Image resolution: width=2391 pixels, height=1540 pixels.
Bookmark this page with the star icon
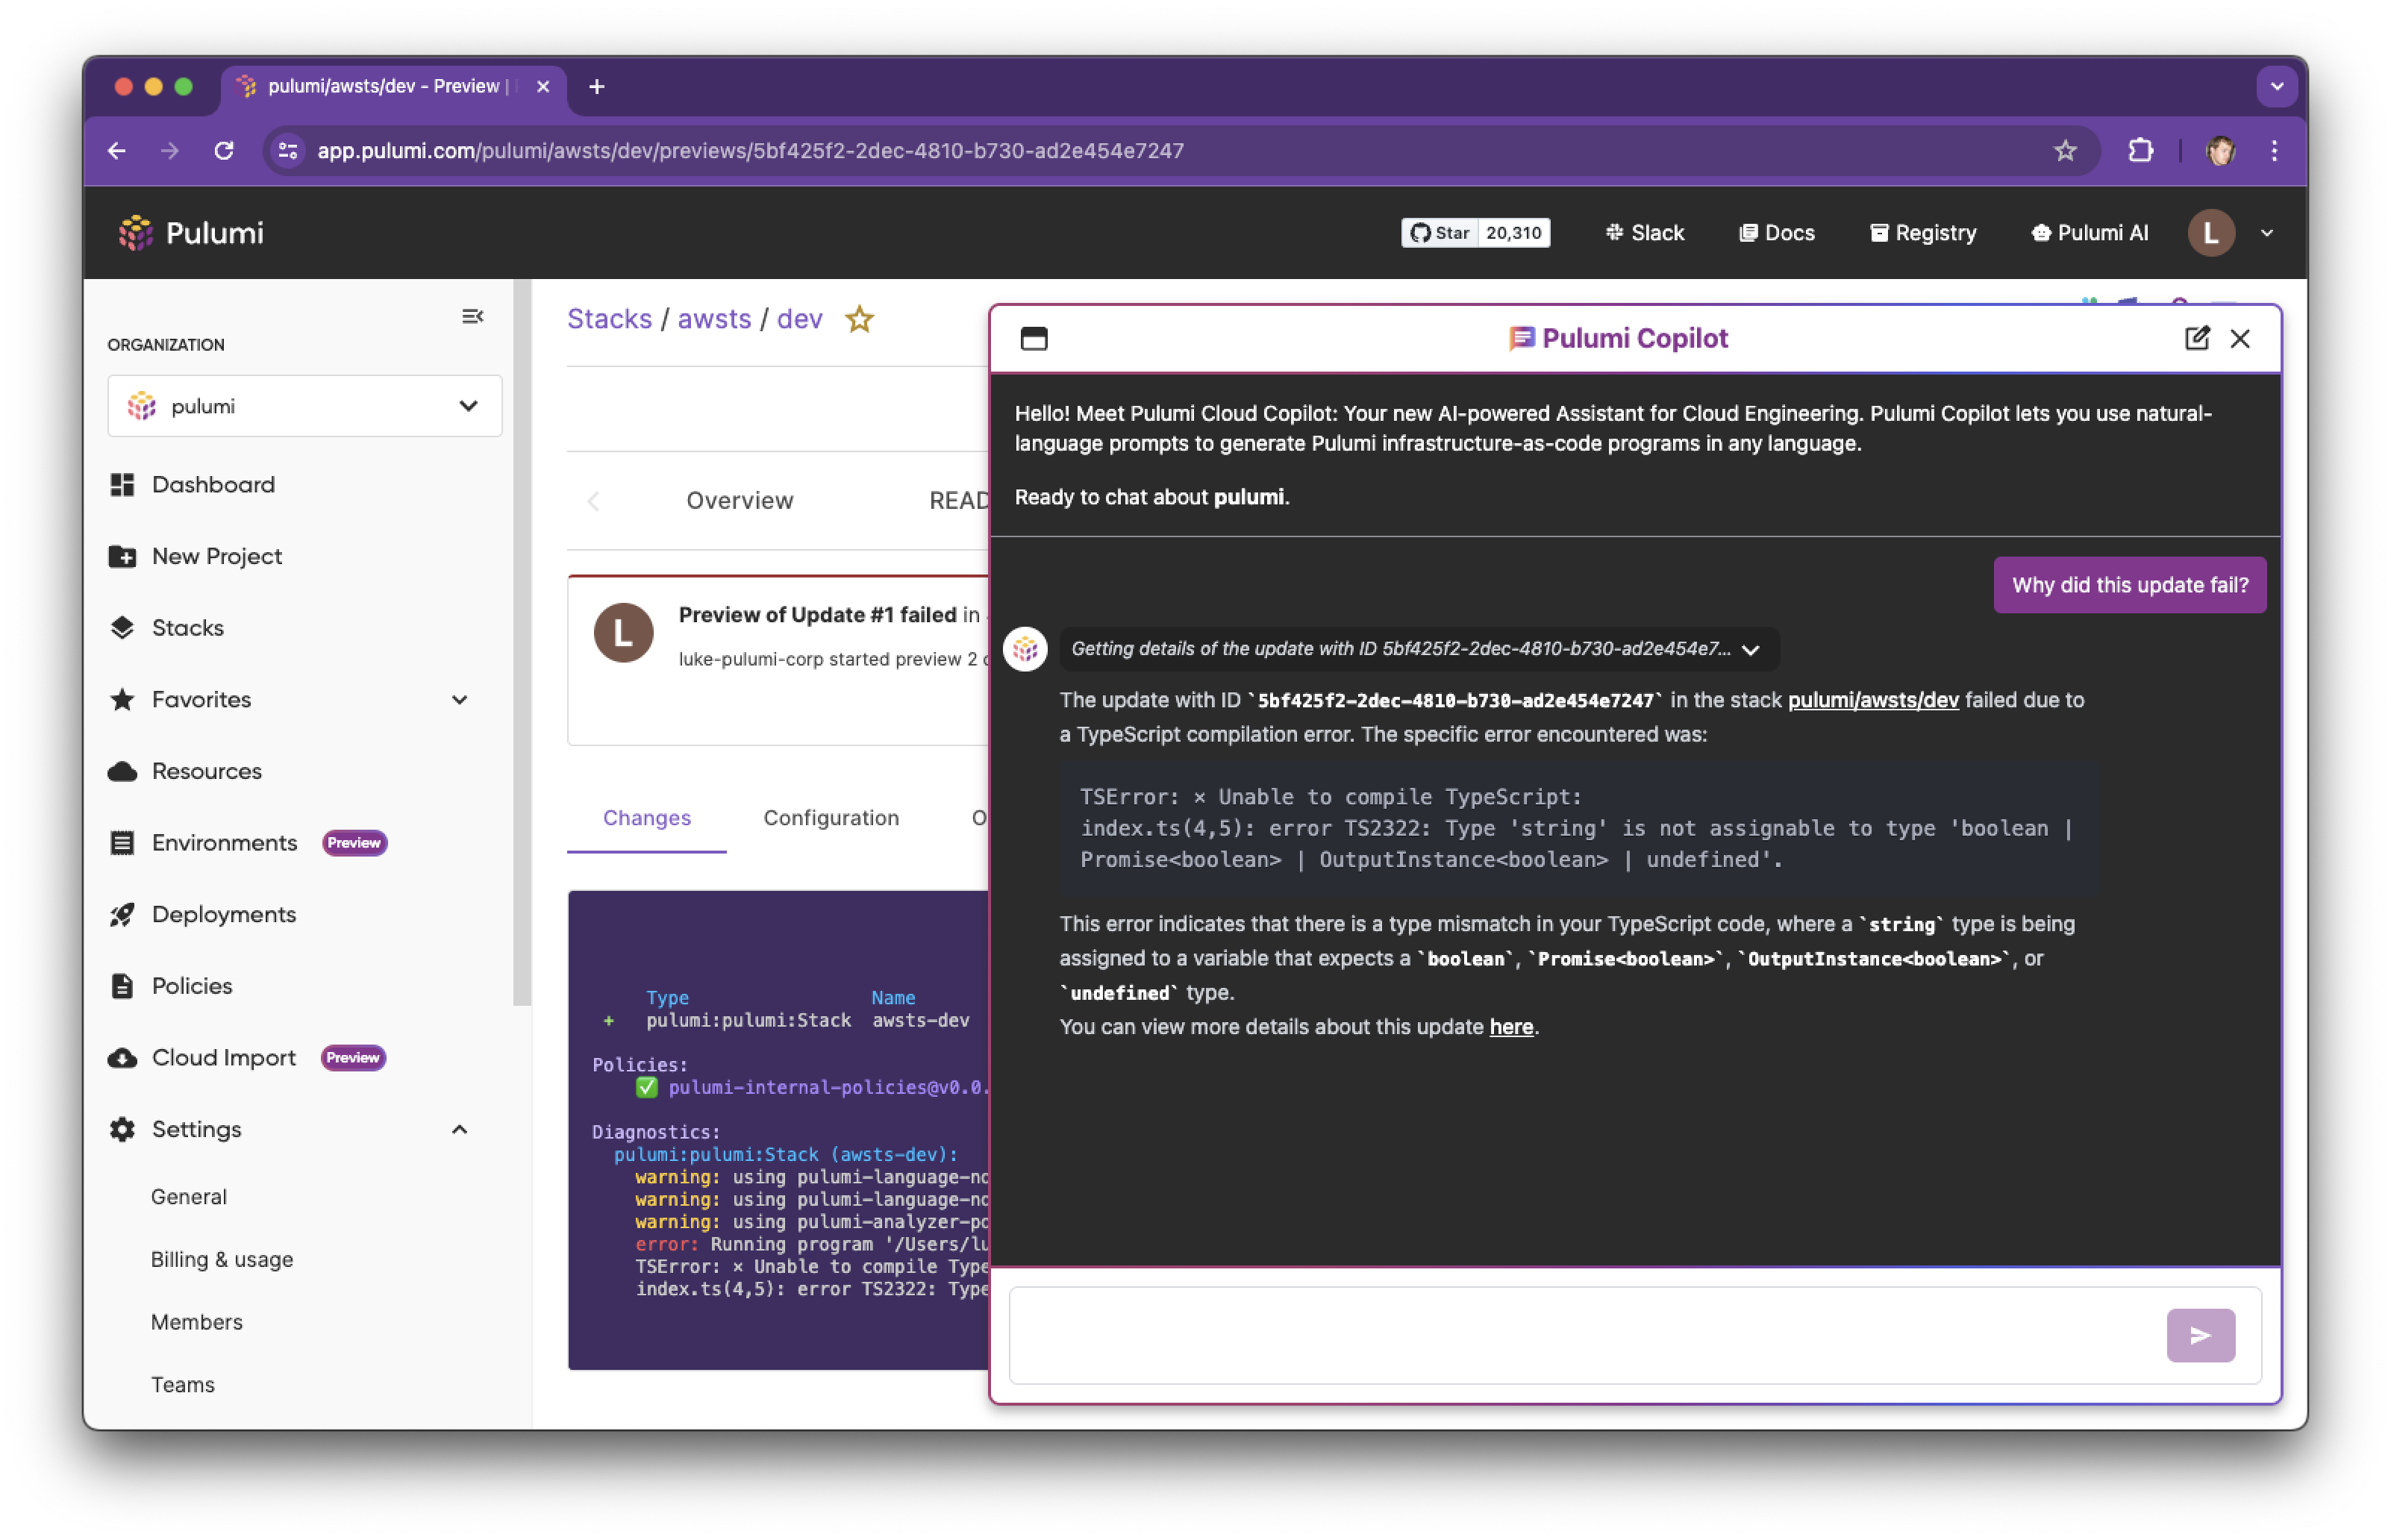click(x=2066, y=151)
